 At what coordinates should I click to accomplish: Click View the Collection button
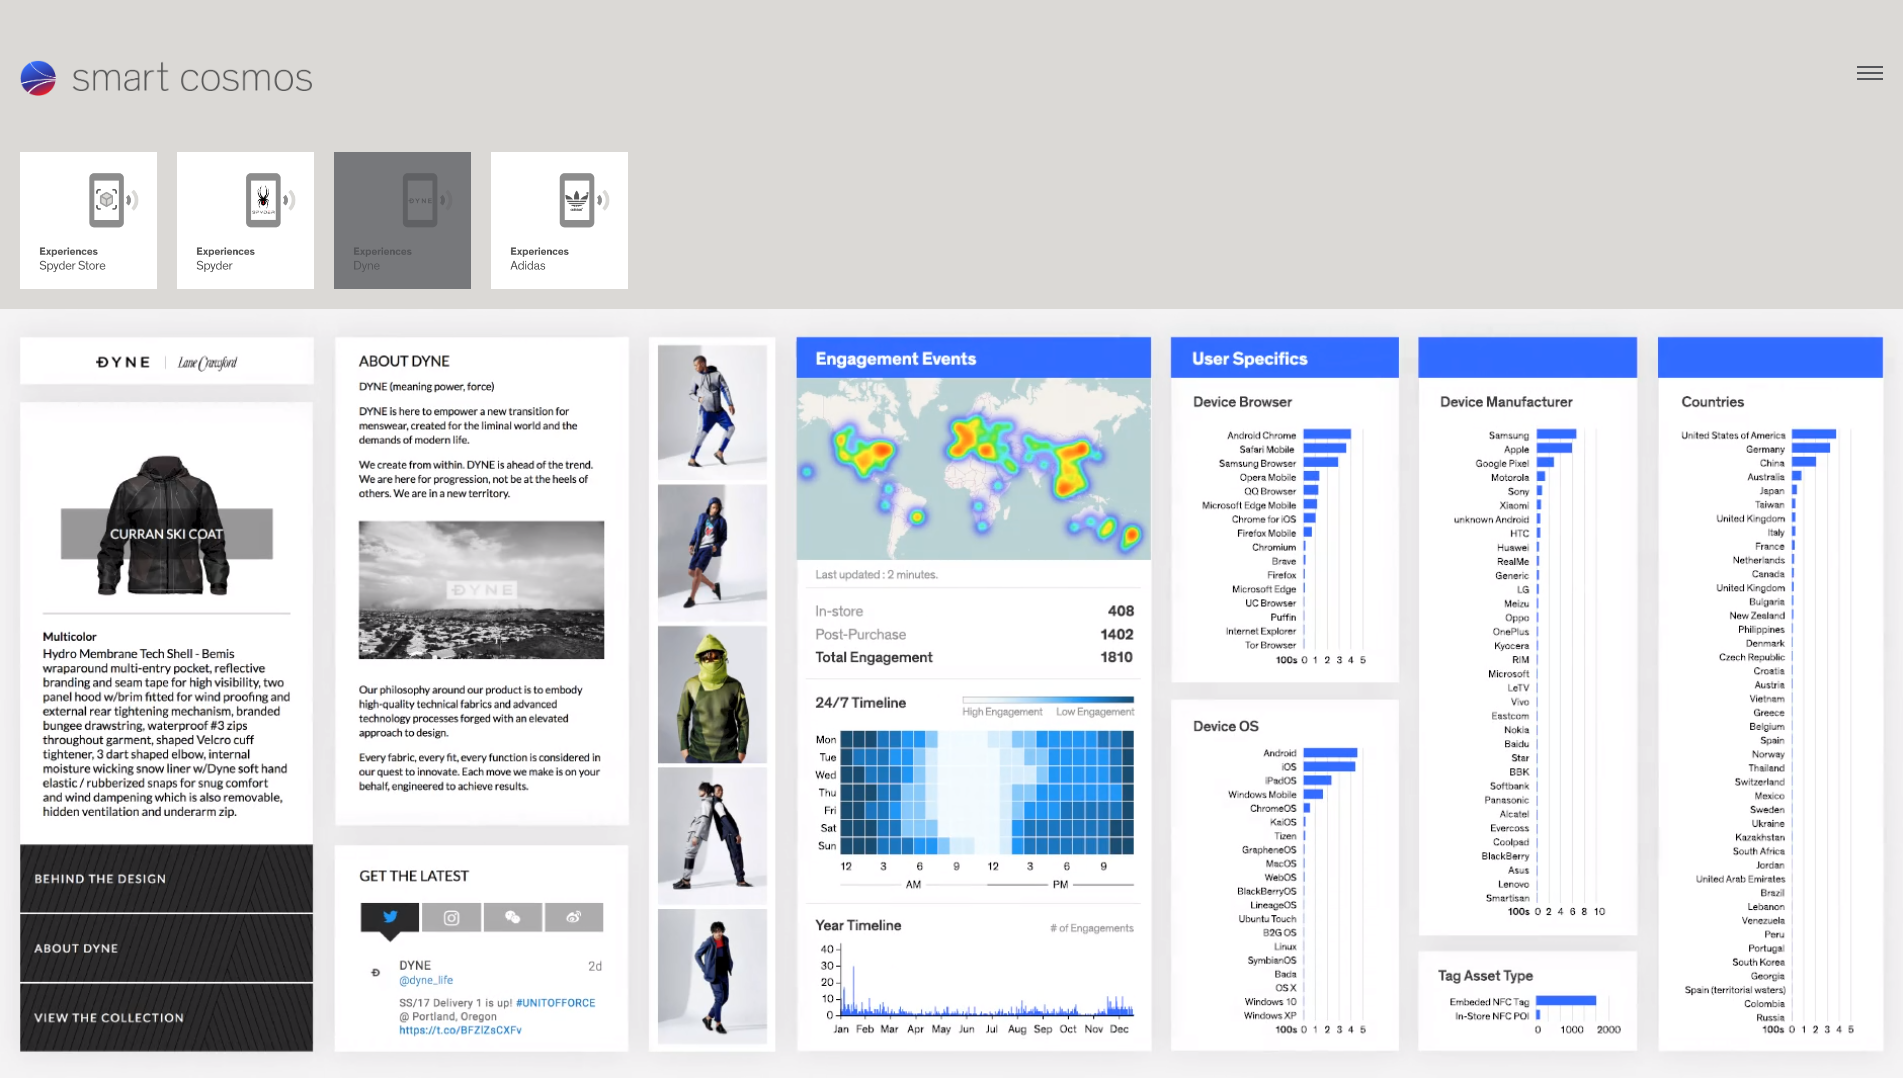pyautogui.click(x=166, y=1017)
